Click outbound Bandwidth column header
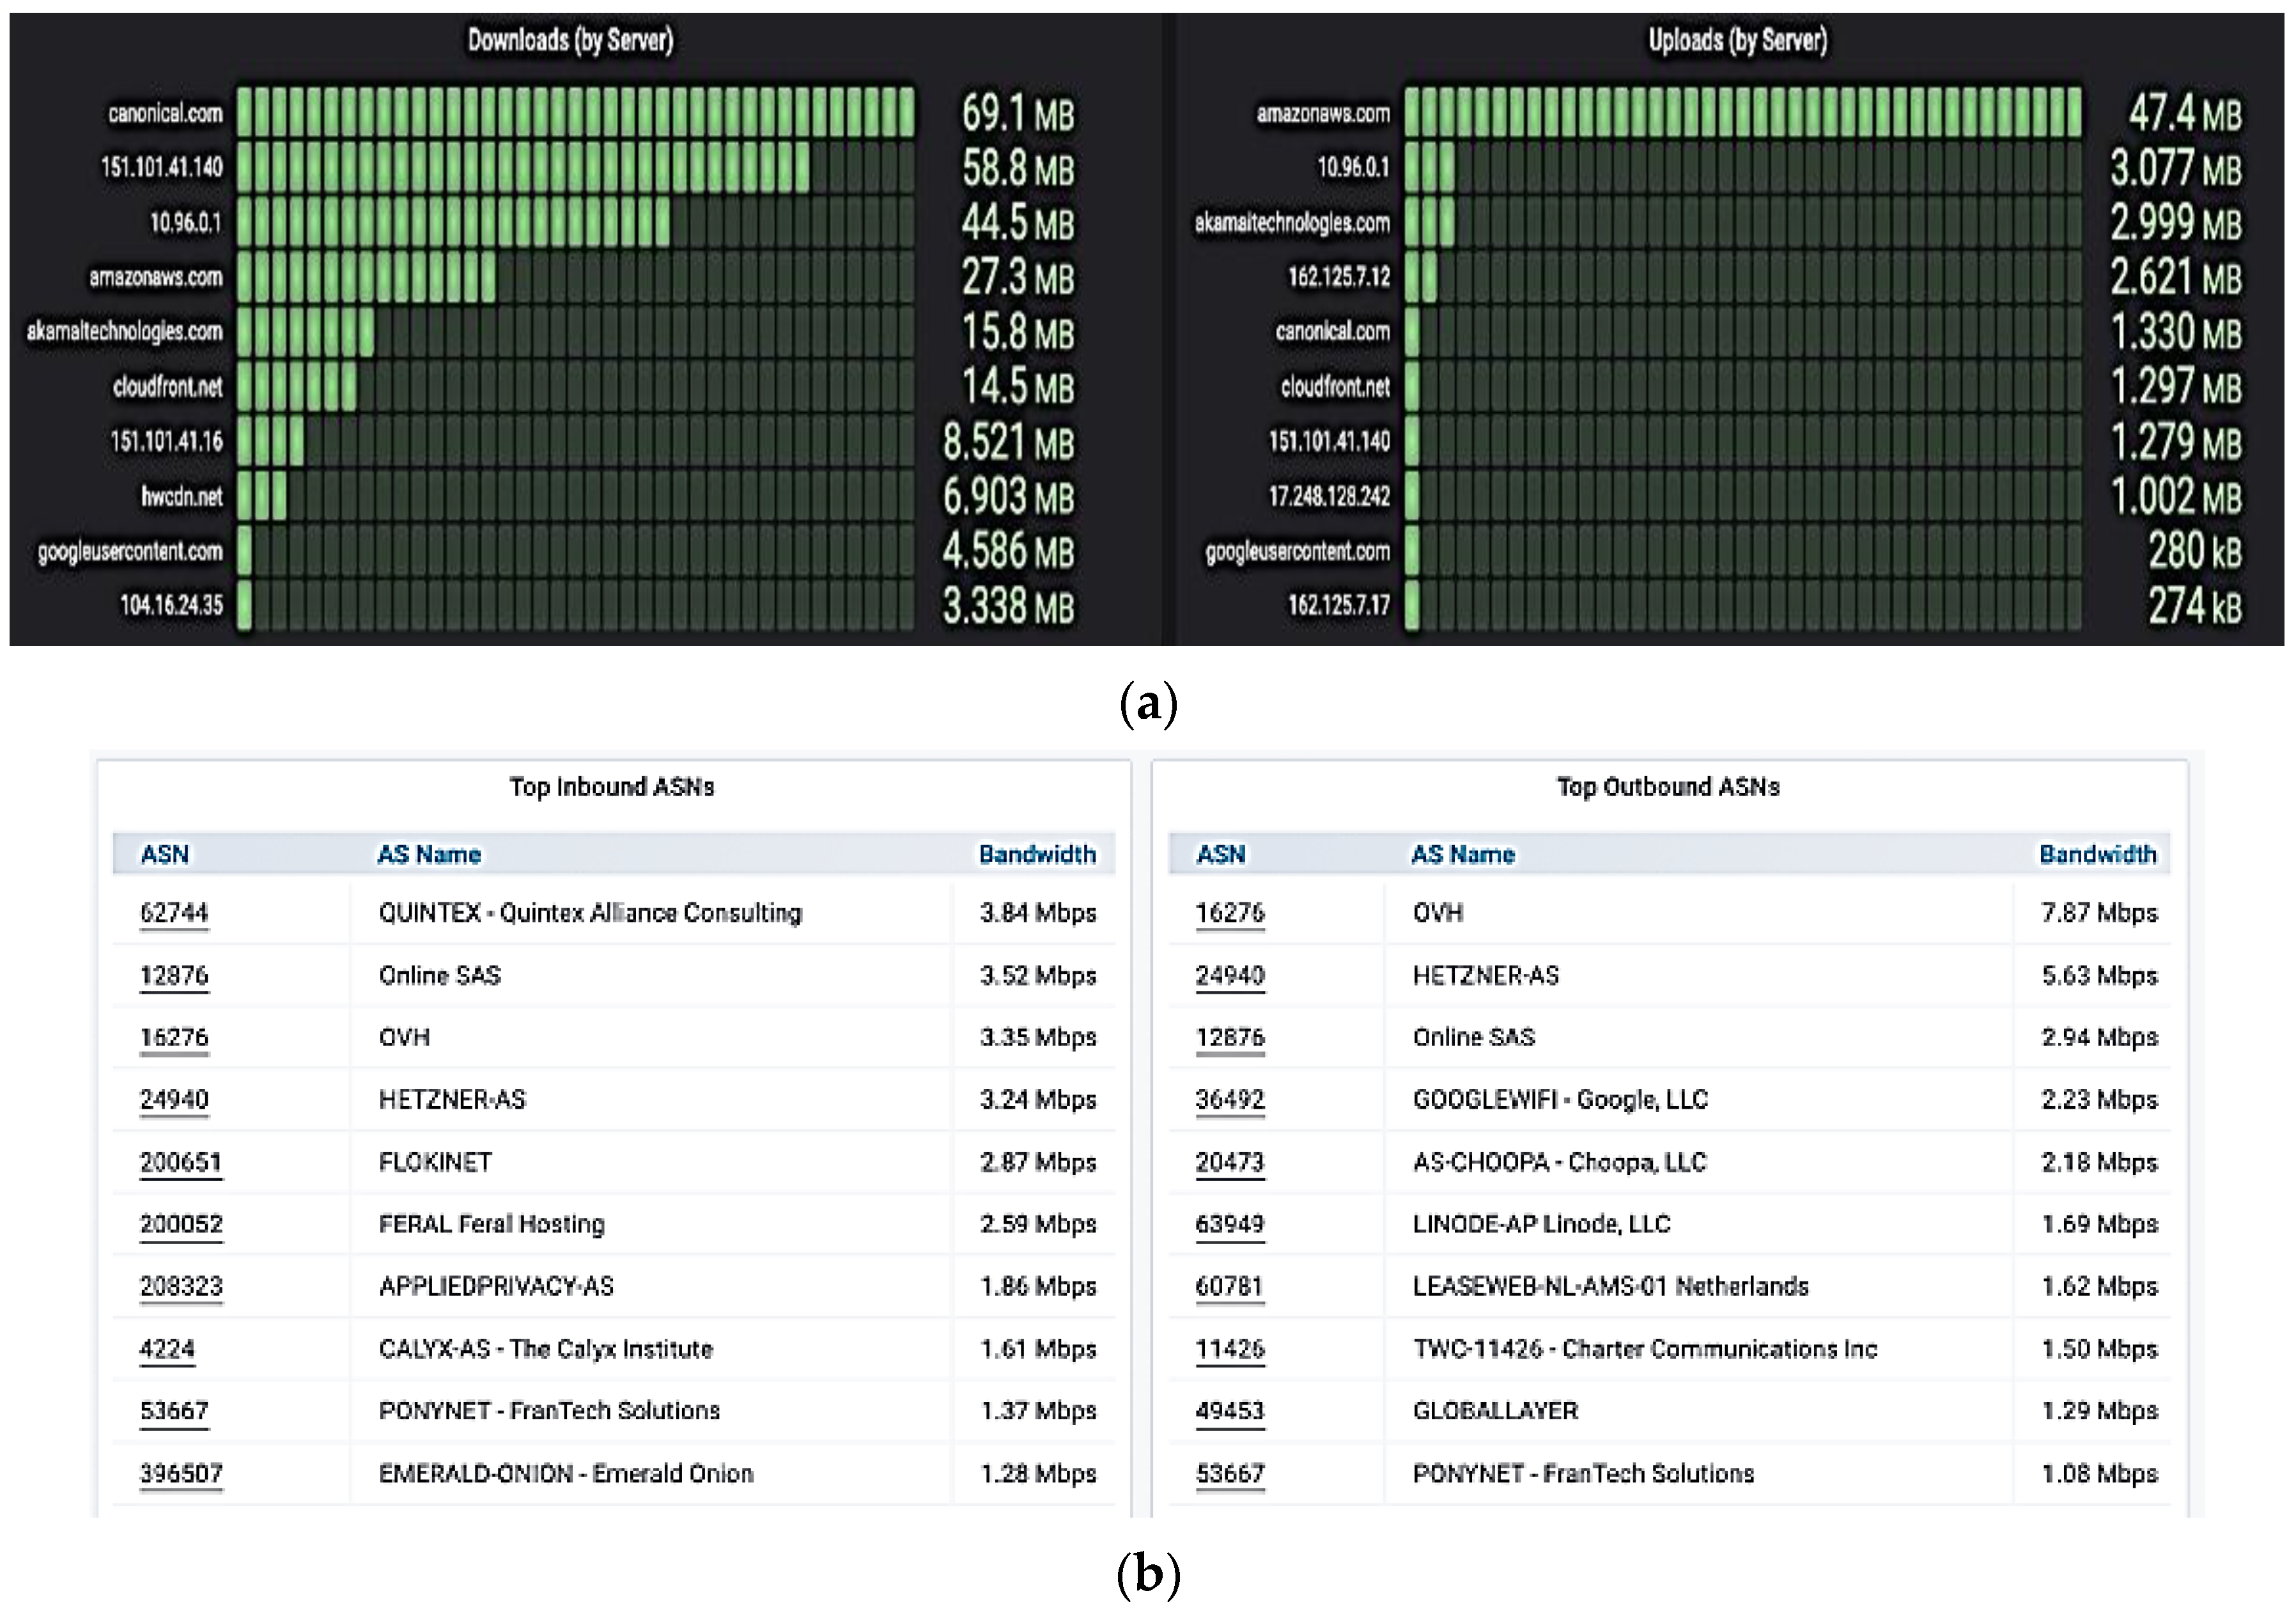This screenshot has height=1618, width=2296. click(2097, 854)
